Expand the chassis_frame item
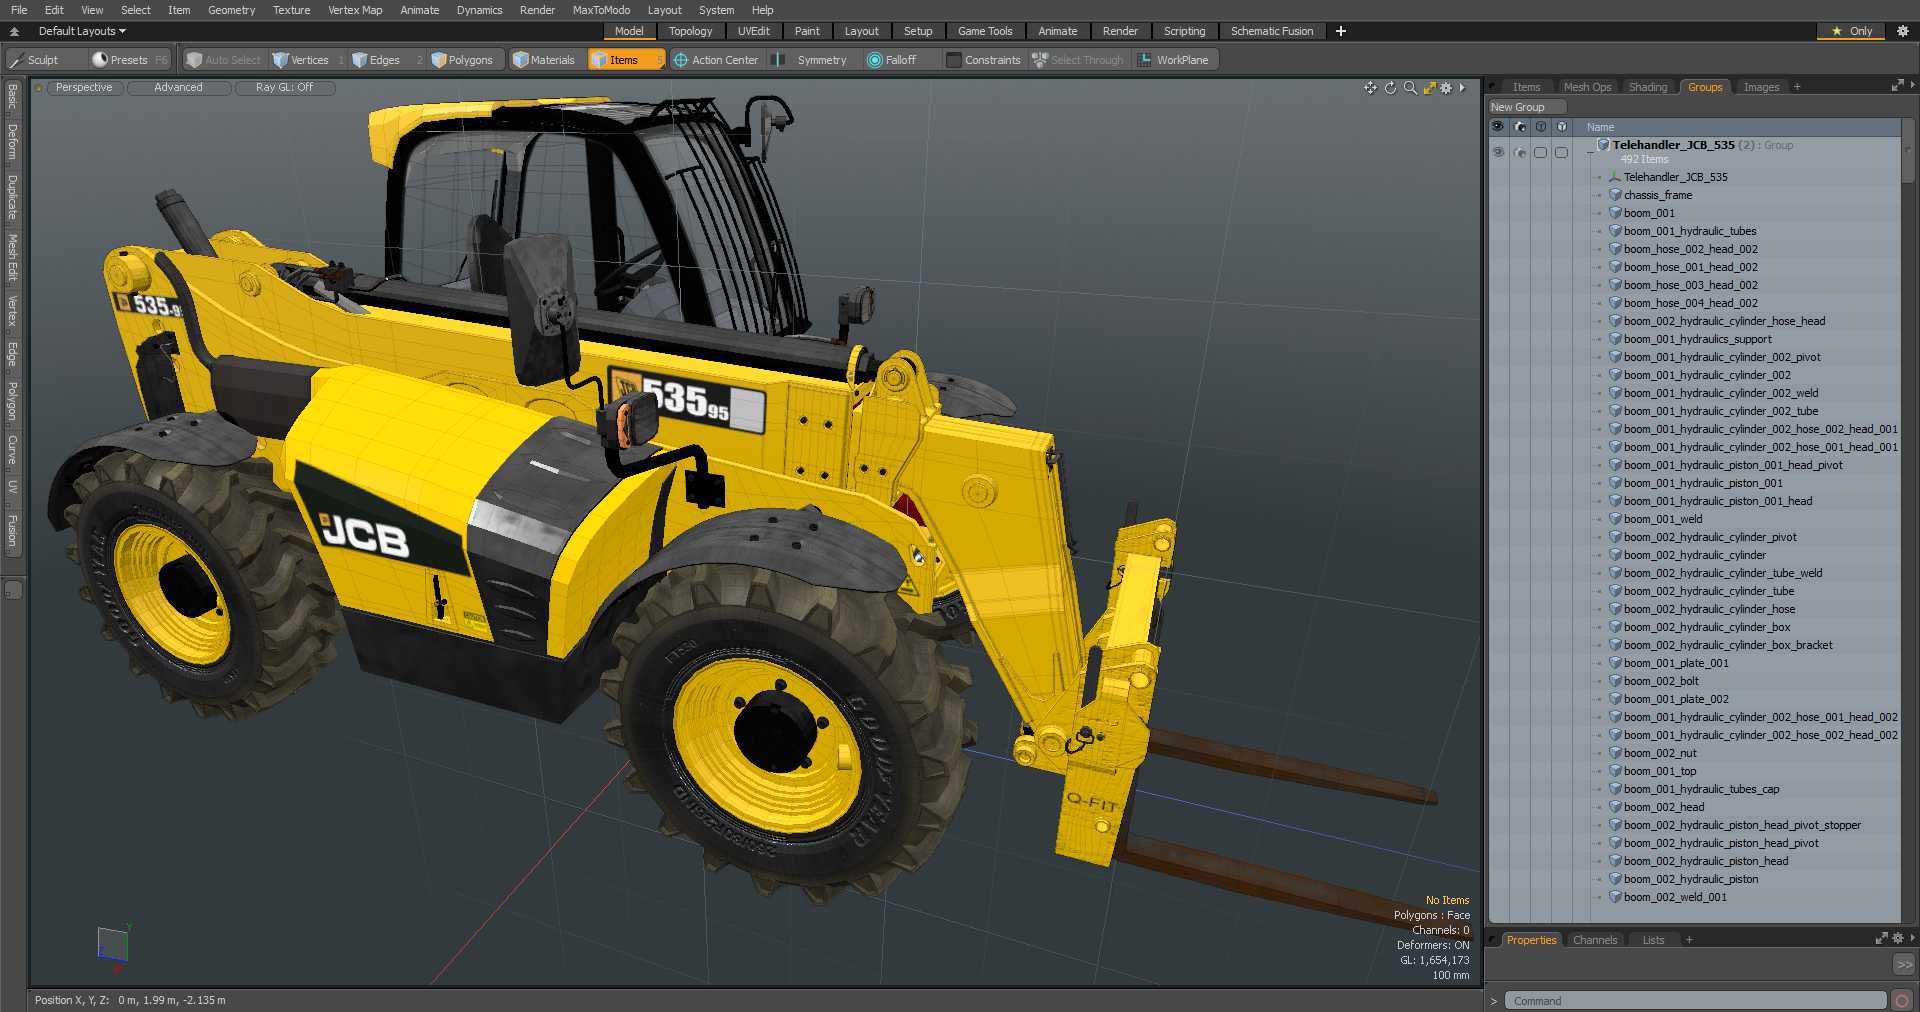The image size is (1920, 1012). tap(1600, 195)
